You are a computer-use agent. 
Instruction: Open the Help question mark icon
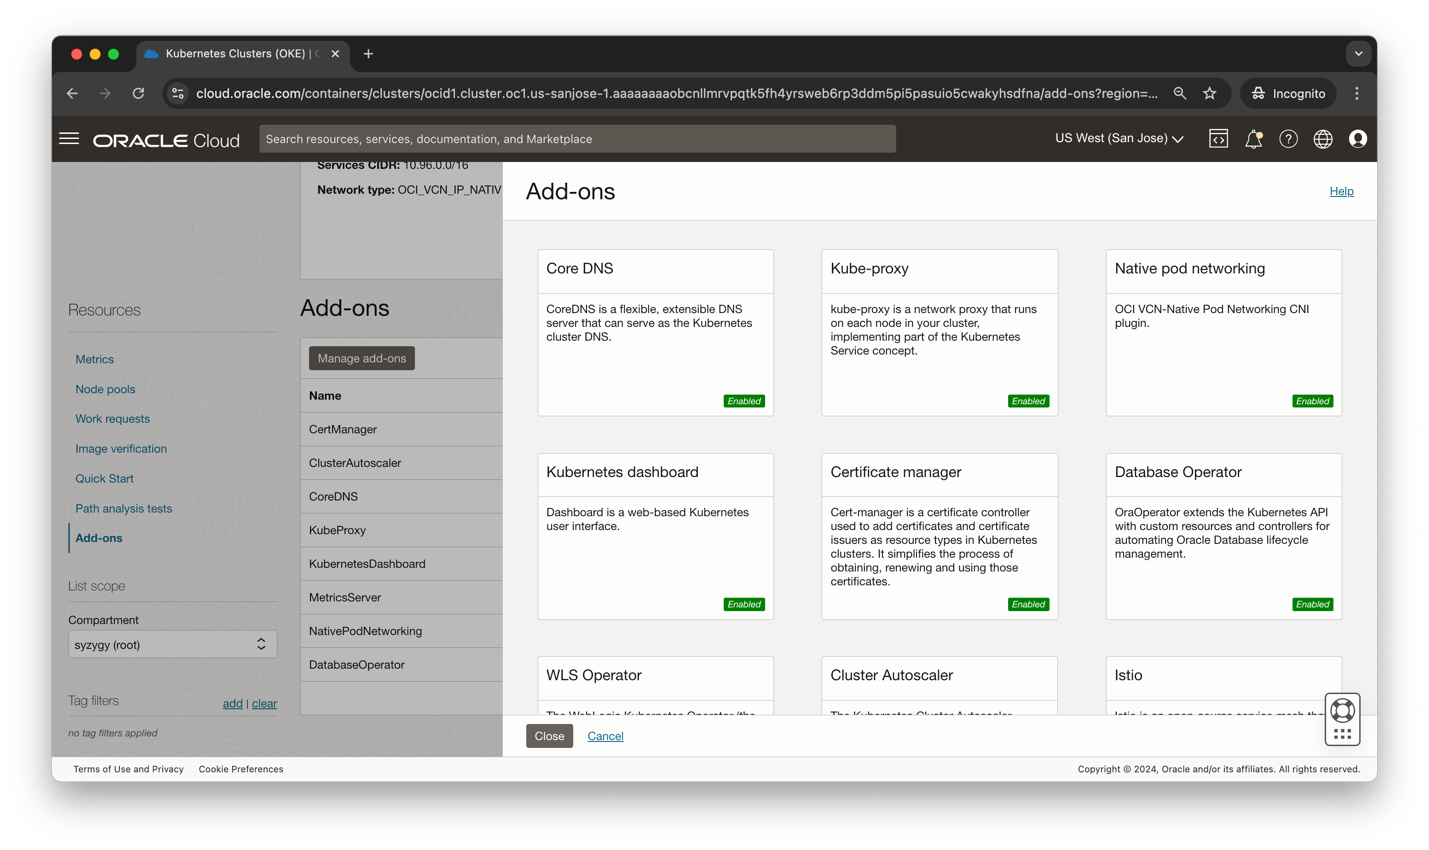click(1288, 138)
